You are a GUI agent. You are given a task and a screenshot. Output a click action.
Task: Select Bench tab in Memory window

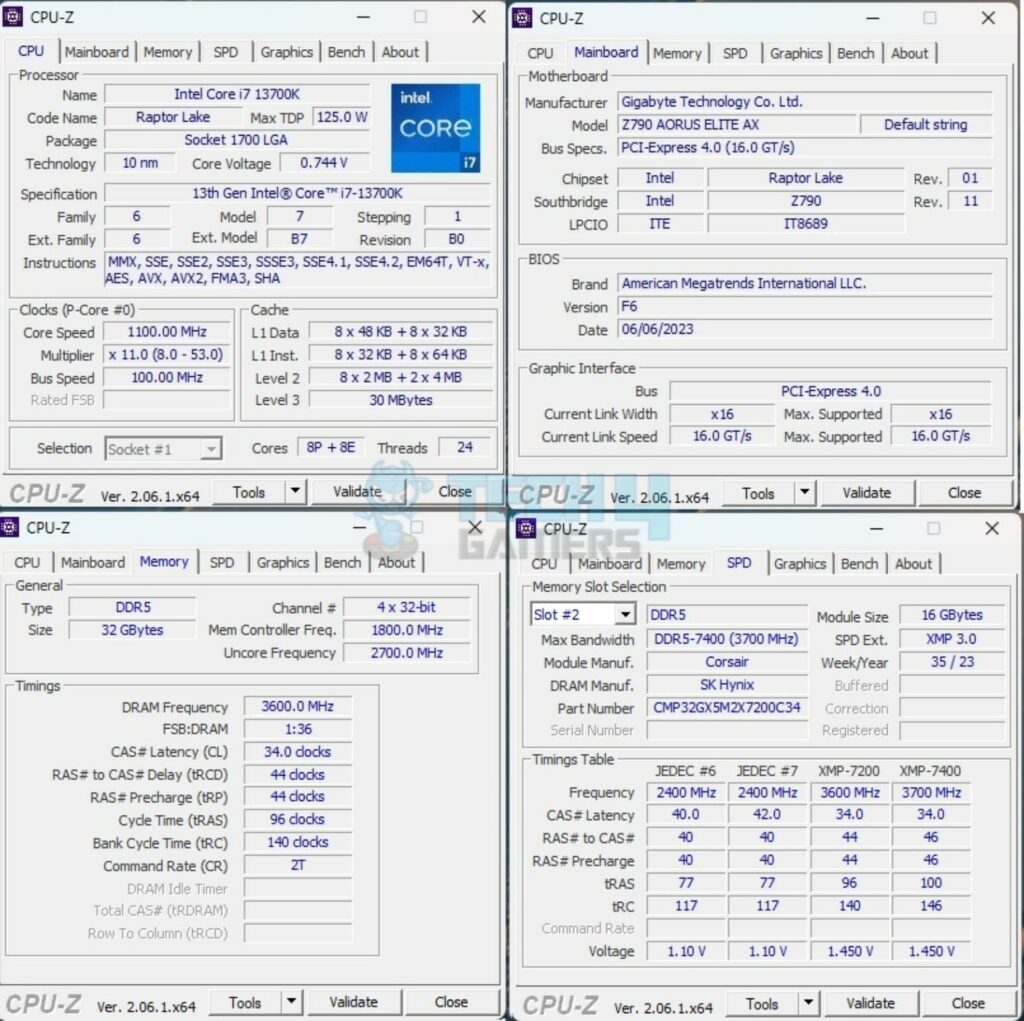pos(342,562)
